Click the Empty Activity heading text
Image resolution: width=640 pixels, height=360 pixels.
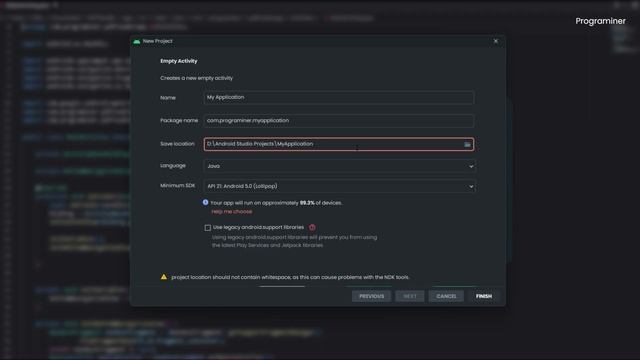[x=179, y=61]
